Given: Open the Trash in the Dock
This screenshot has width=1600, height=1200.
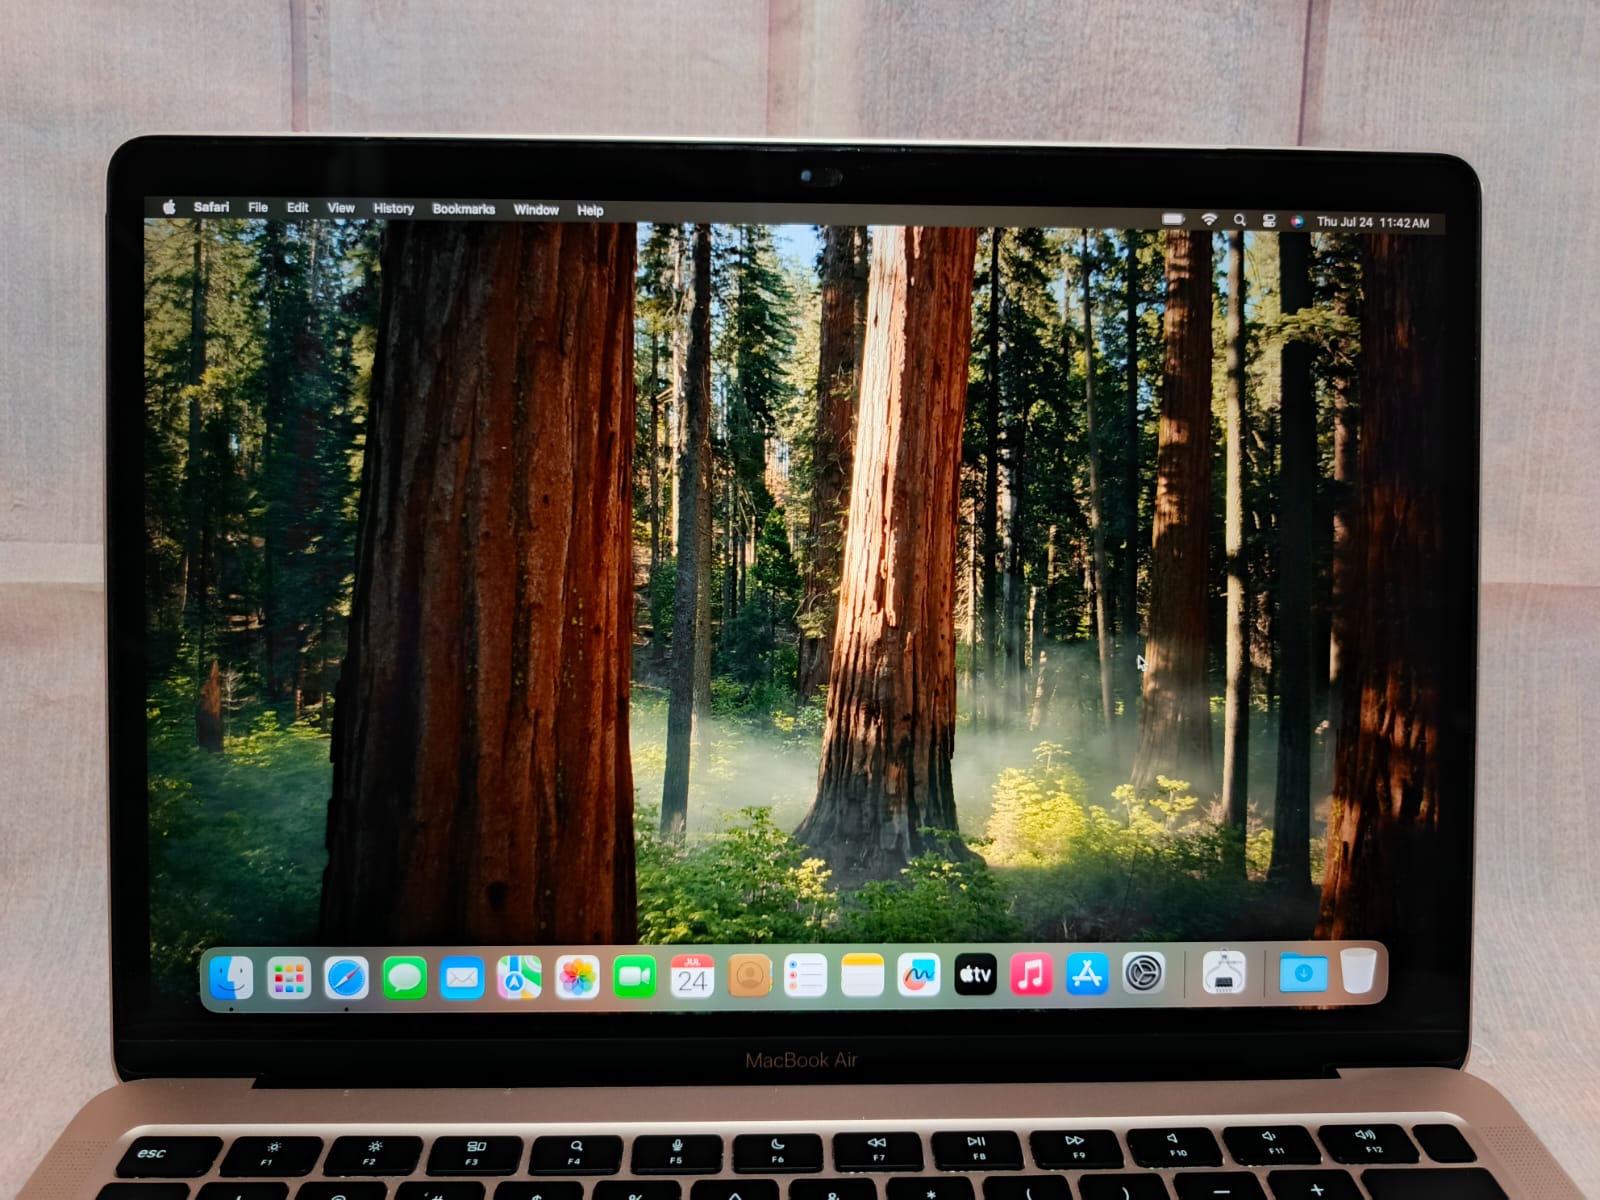Looking at the screenshot, I should (x=1358, y=971).
